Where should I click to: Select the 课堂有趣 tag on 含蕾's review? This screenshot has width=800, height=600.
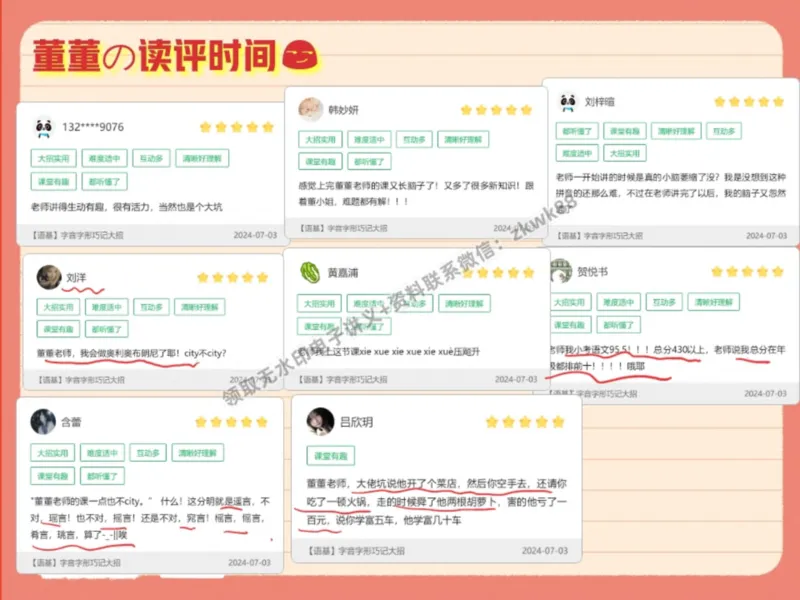53,476
